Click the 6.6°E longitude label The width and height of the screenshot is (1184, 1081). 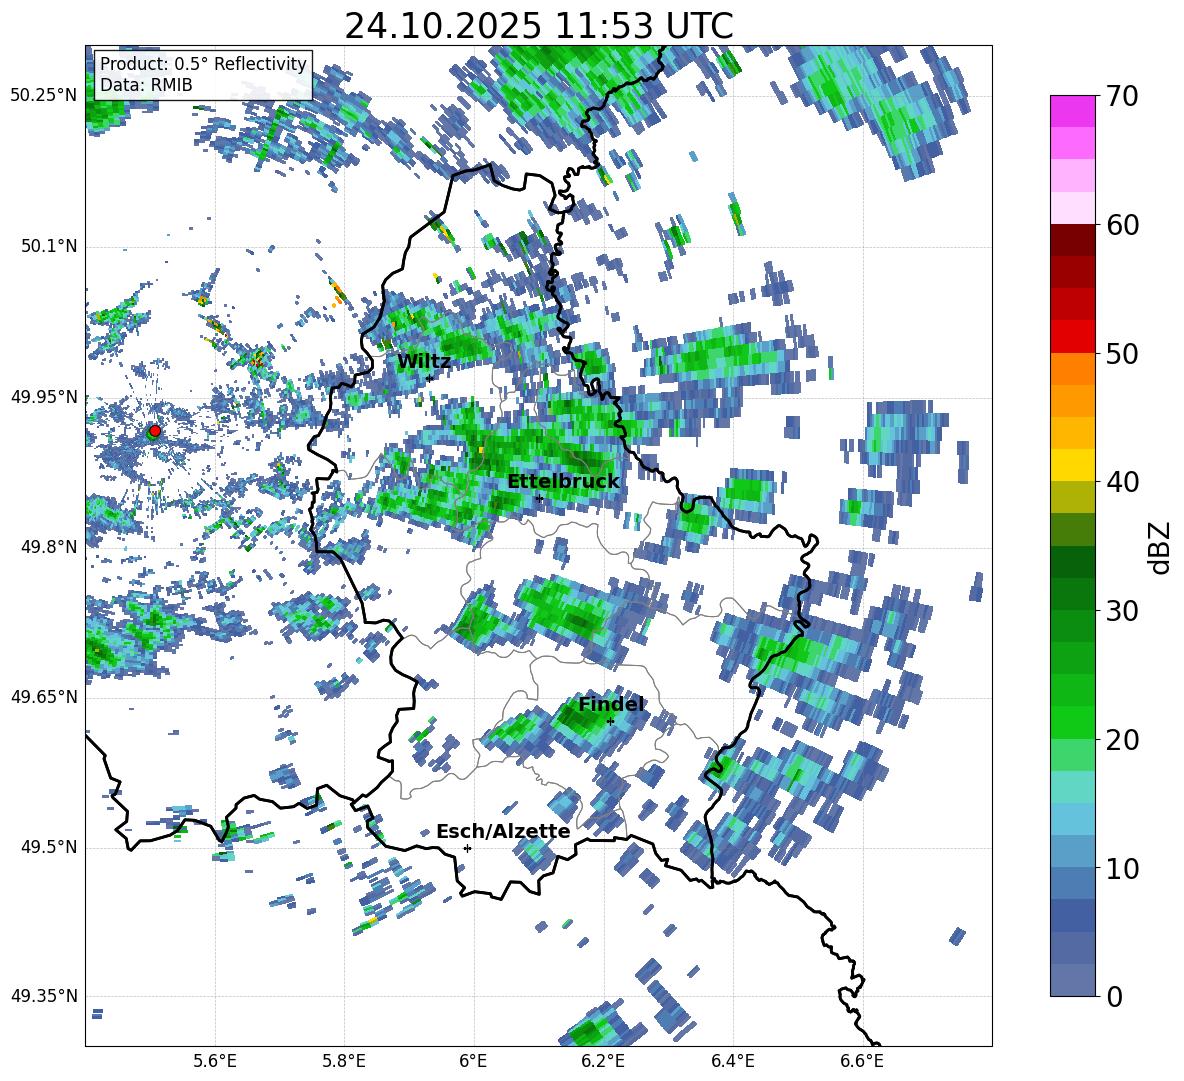862,1061
